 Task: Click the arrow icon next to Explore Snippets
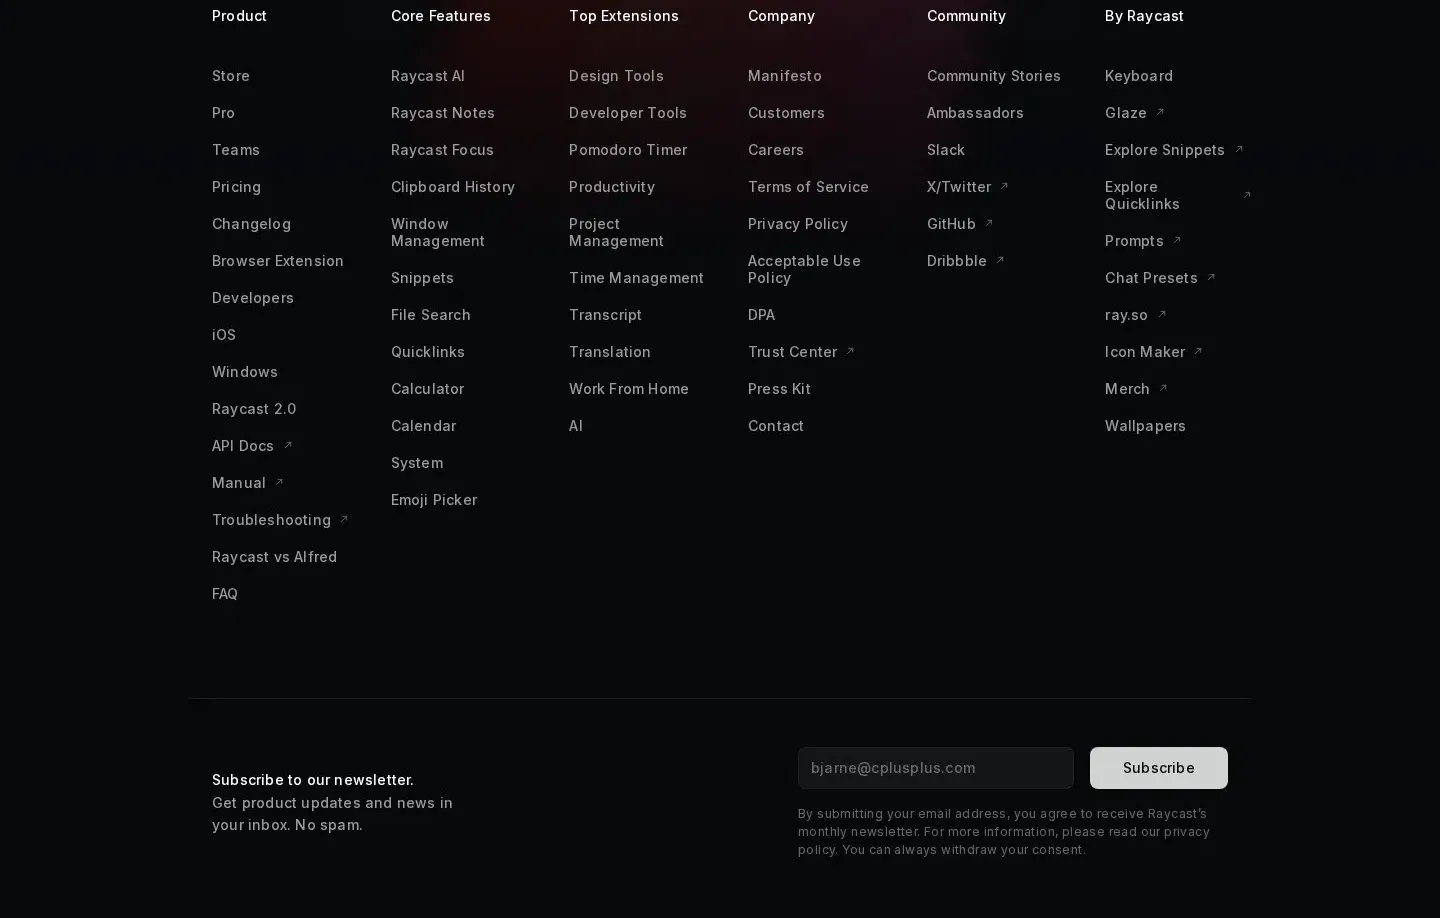coord(1239,150)
